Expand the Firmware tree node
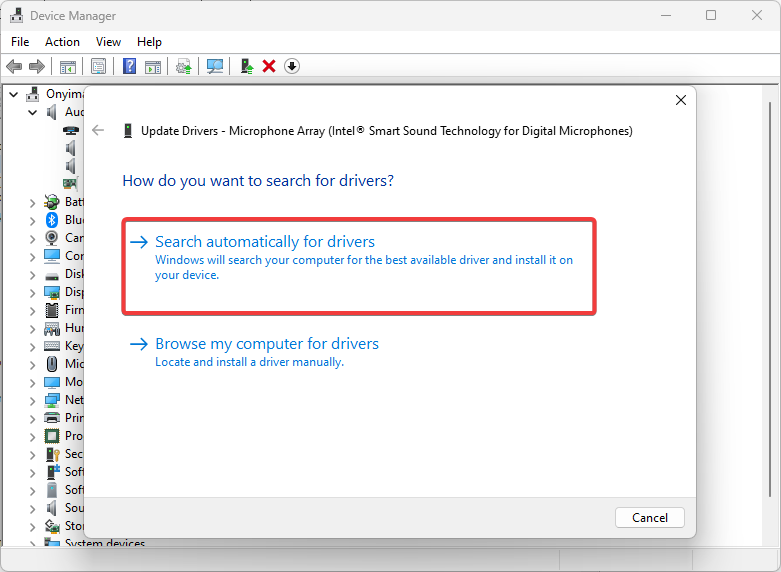This screenshot has height=572, width=781. pyautogui.click(x=32, y=311)
